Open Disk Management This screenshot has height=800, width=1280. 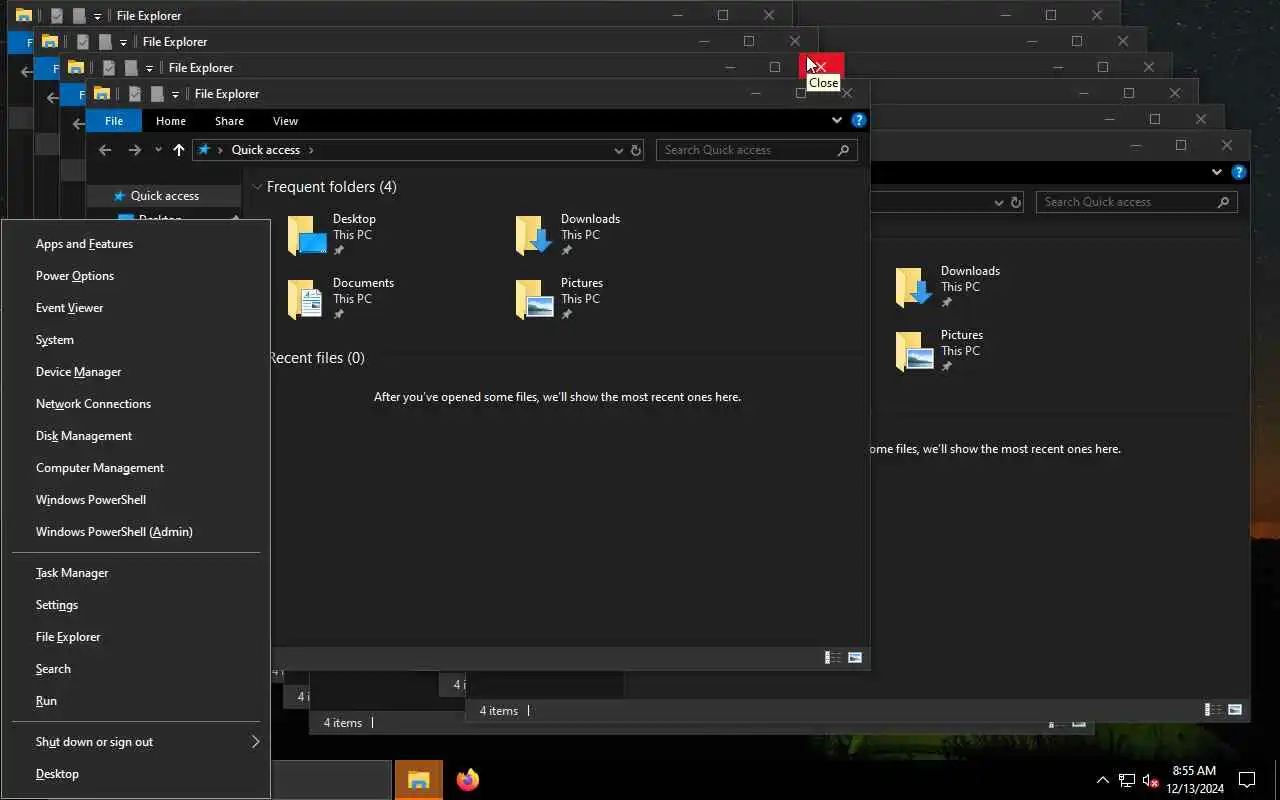136,436
